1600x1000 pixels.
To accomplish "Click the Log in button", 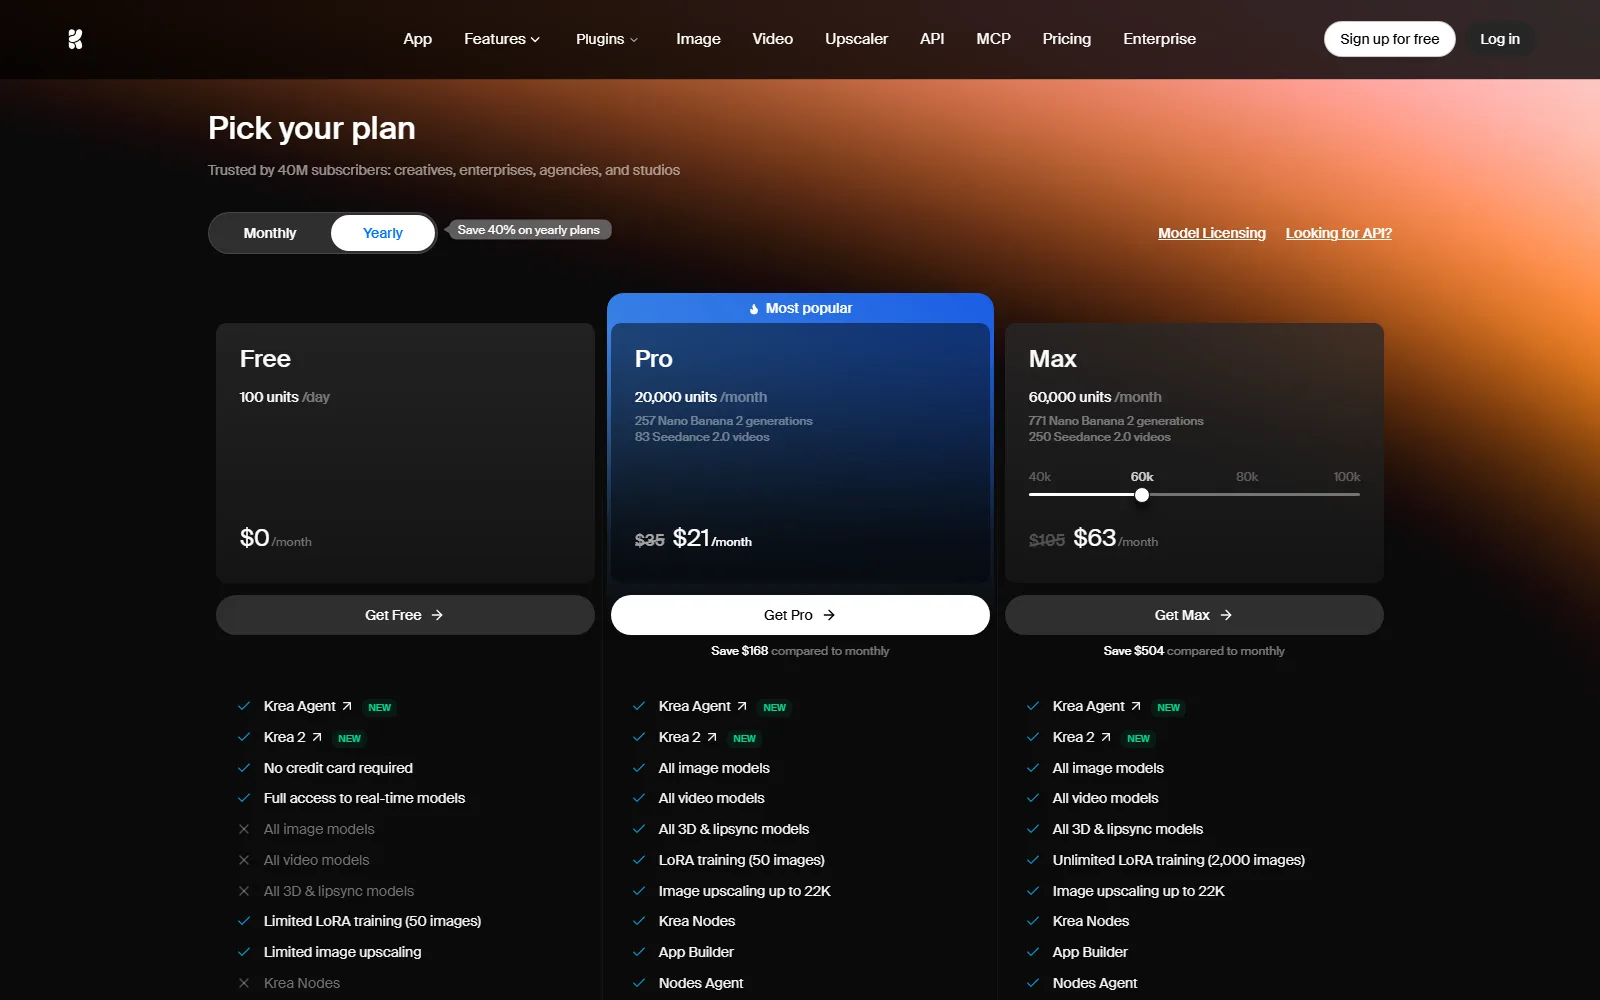I will tap(1500, 39).
